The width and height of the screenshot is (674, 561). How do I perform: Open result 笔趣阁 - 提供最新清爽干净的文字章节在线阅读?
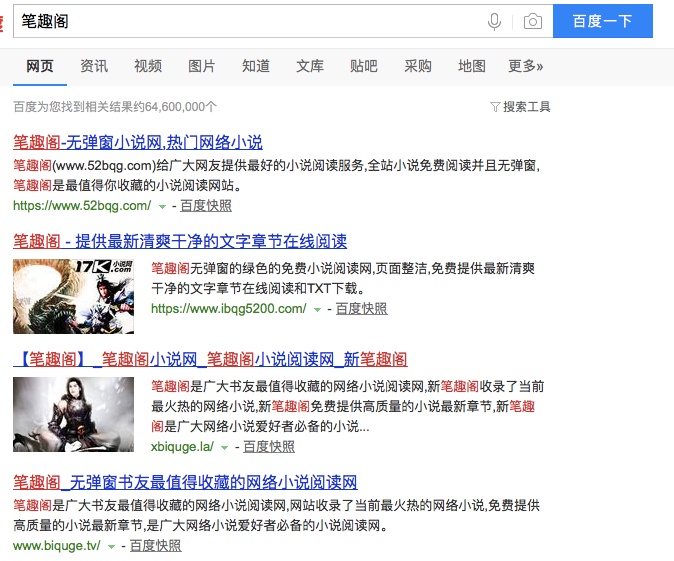click(x=180, y=241)
